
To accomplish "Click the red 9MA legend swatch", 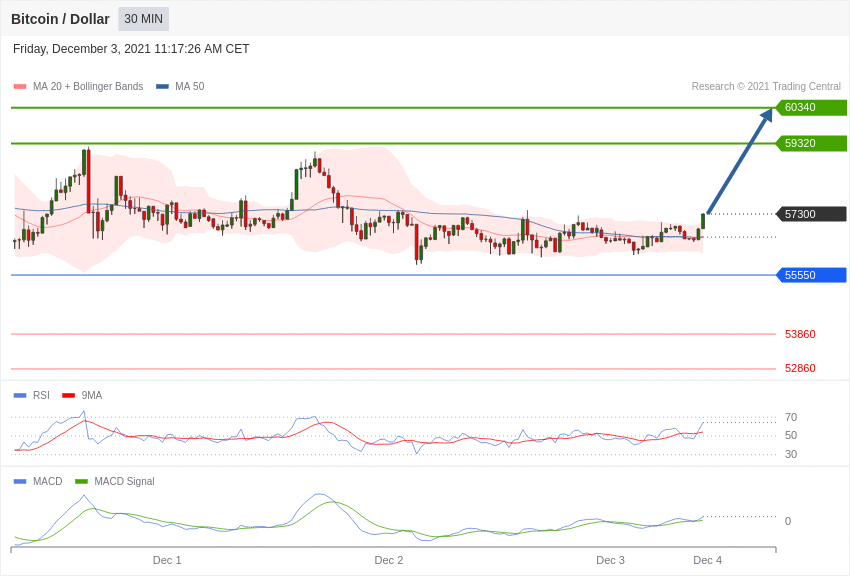I will pos(68,396).
